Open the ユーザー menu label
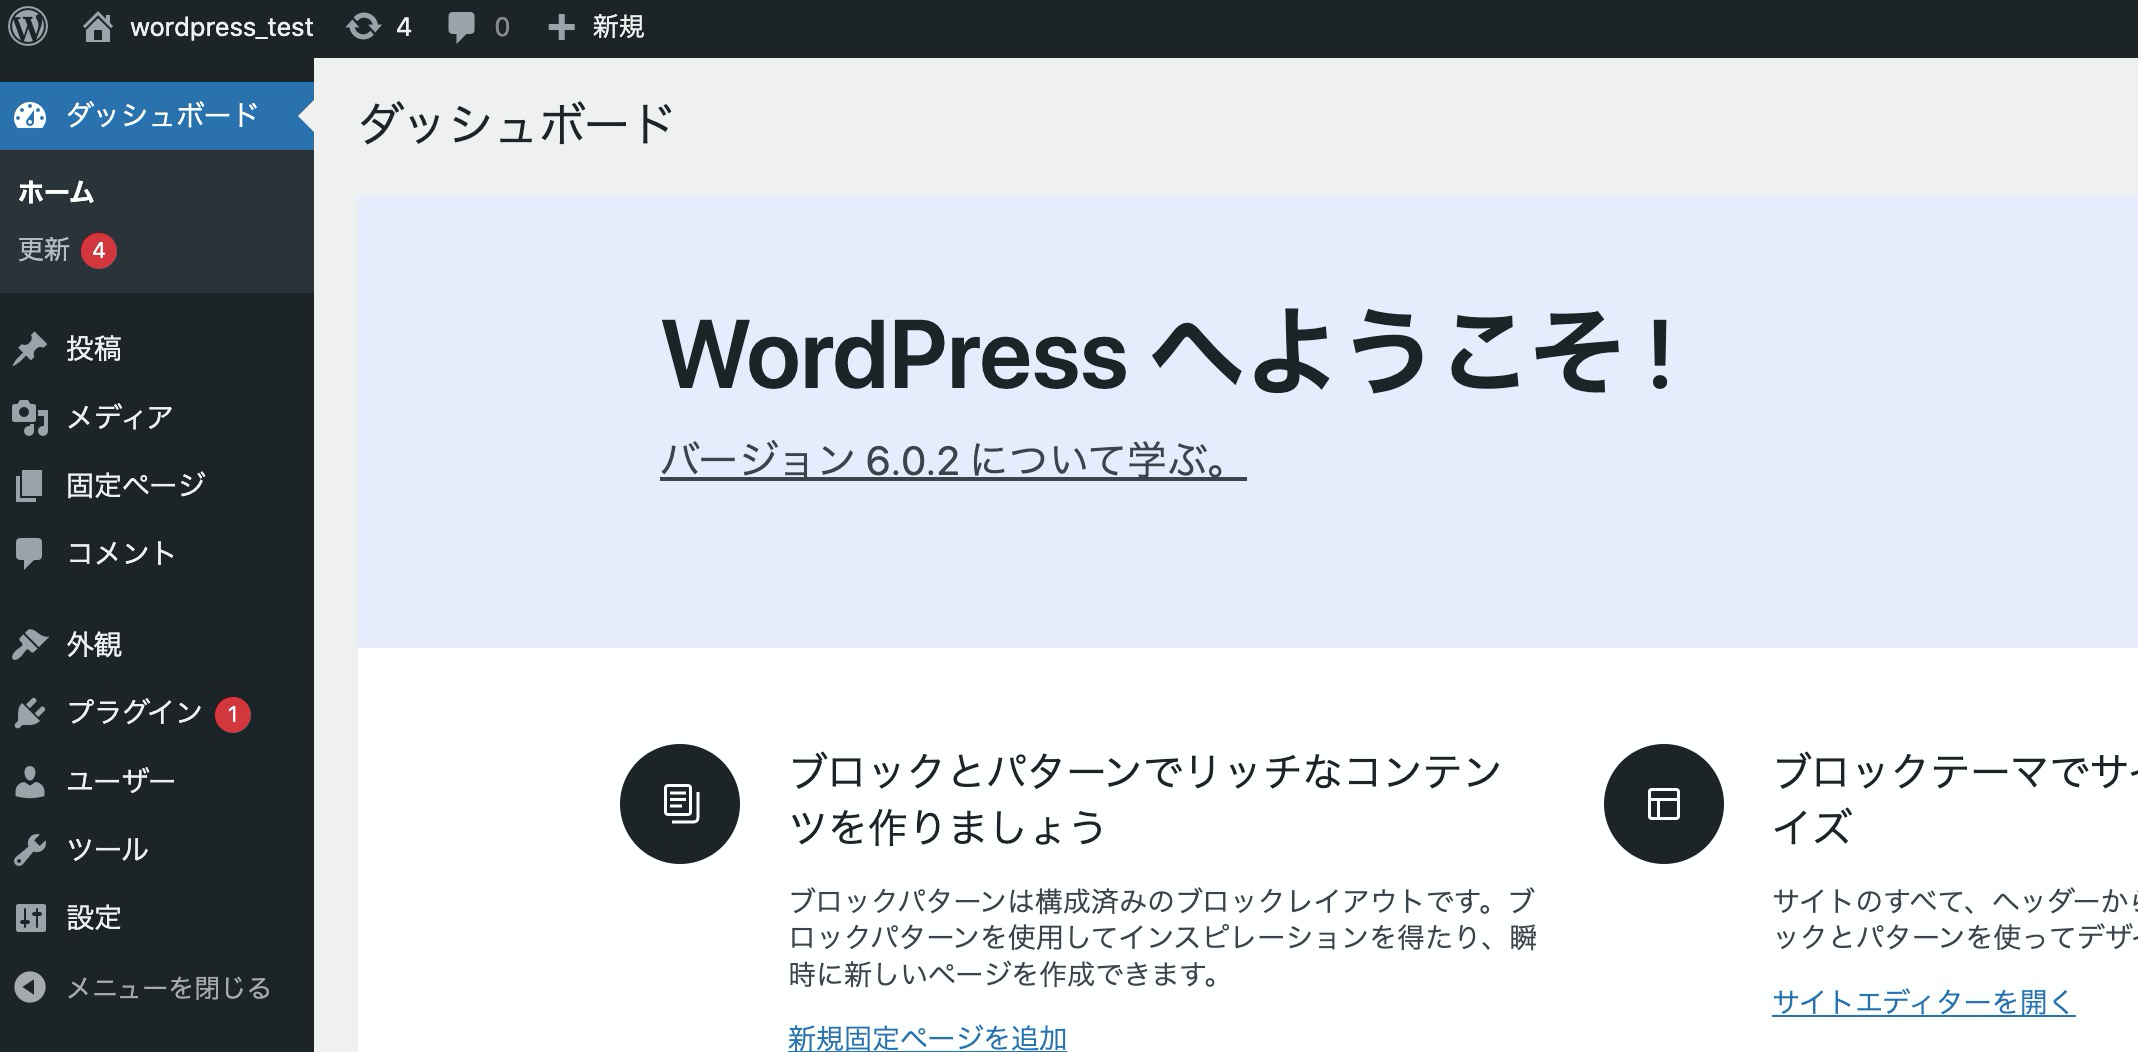Screen dimensions: 2138x1052 pyautogui.click(x=121, y=781)
